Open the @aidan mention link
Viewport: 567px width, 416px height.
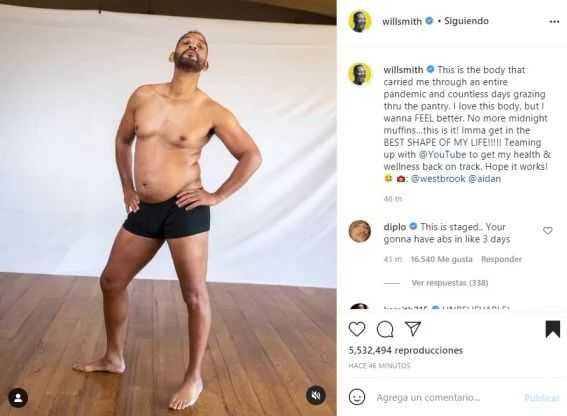point(485,179)
